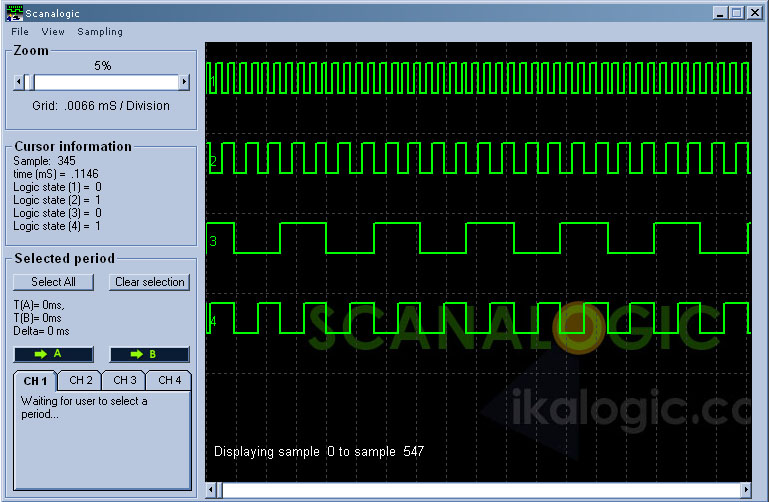Switch to the CH 2 tab
The image size is (769, 502).
(x=80, y=380)
